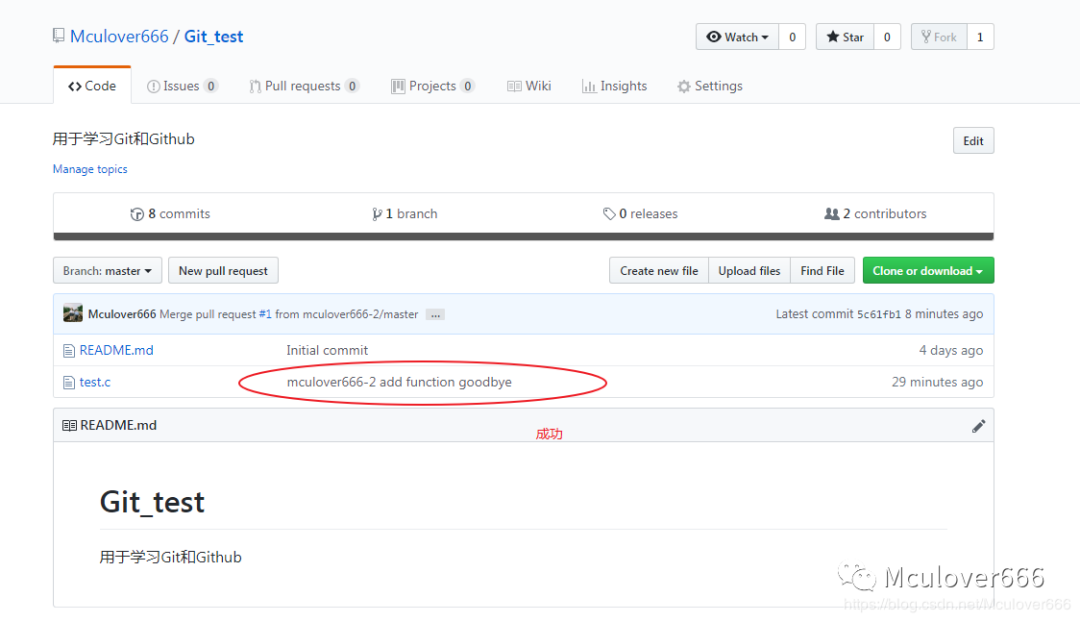Image resolution: width=1080 pixels, height=622 pixels.
Task: Open the pull request #1 link
Action: (x=265, y=314)
